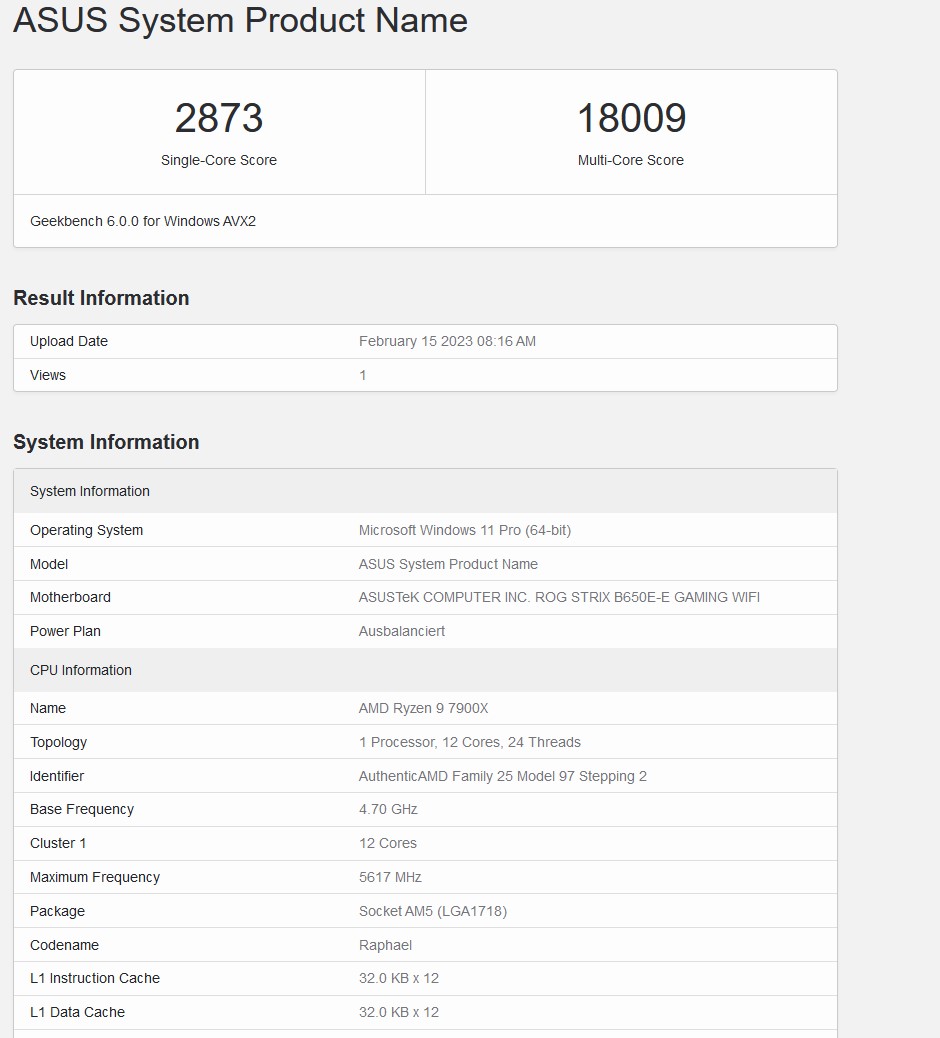Select the L1 Data Cache '32.0 KB x 12' value

399,1012
